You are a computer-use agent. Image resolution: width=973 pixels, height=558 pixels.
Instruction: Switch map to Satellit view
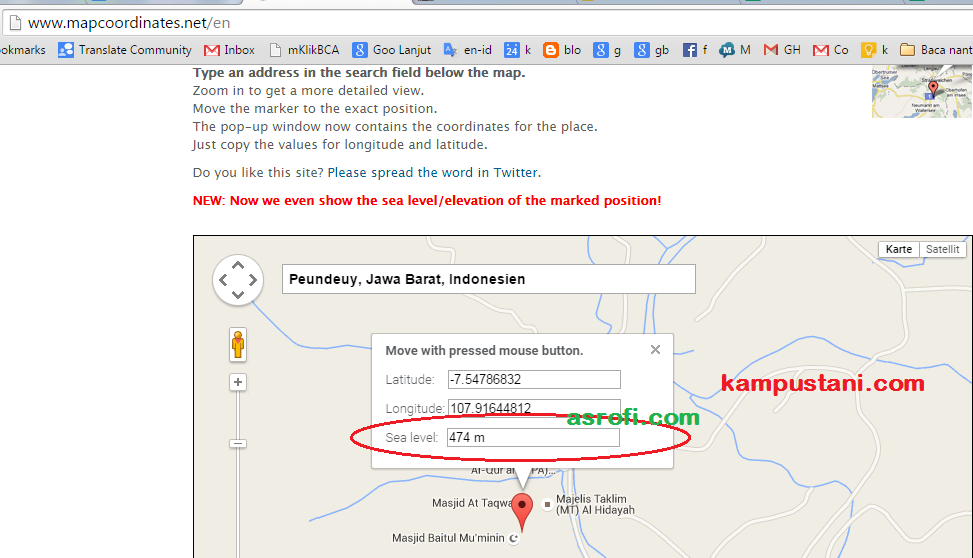[942, 249]
